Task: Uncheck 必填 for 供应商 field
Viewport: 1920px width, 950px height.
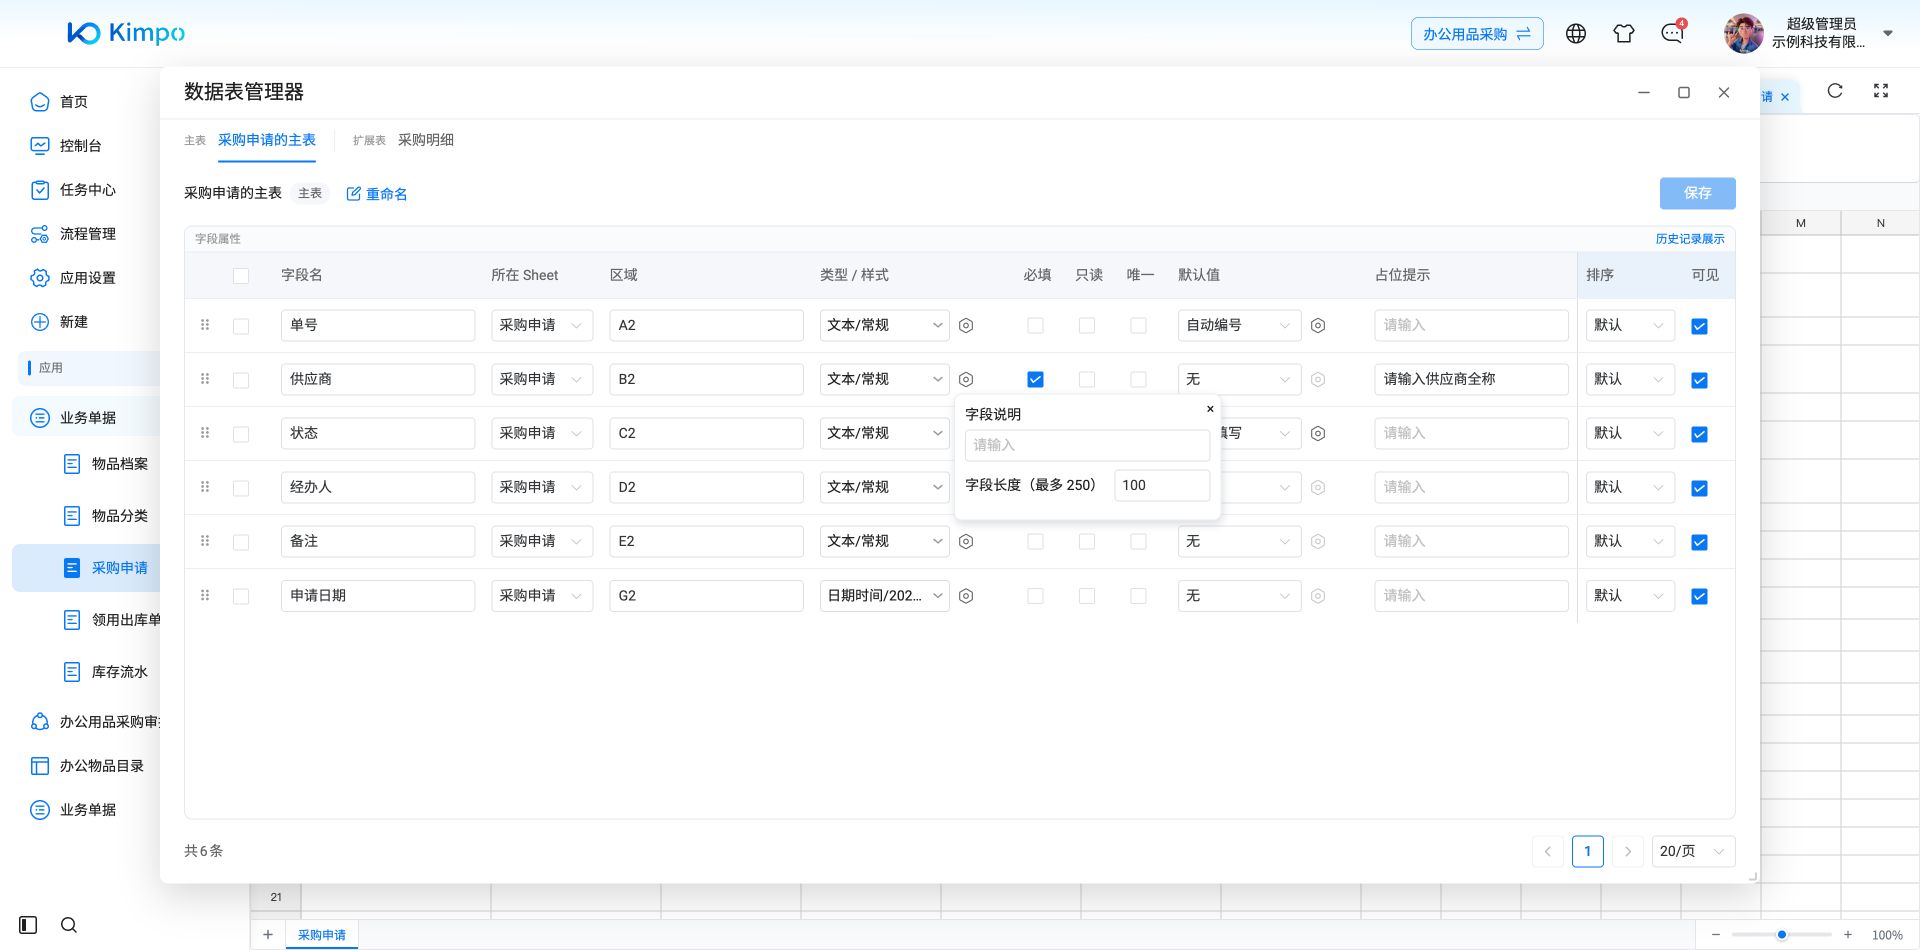Action: pyautogui.click(x=1035, y=380)
